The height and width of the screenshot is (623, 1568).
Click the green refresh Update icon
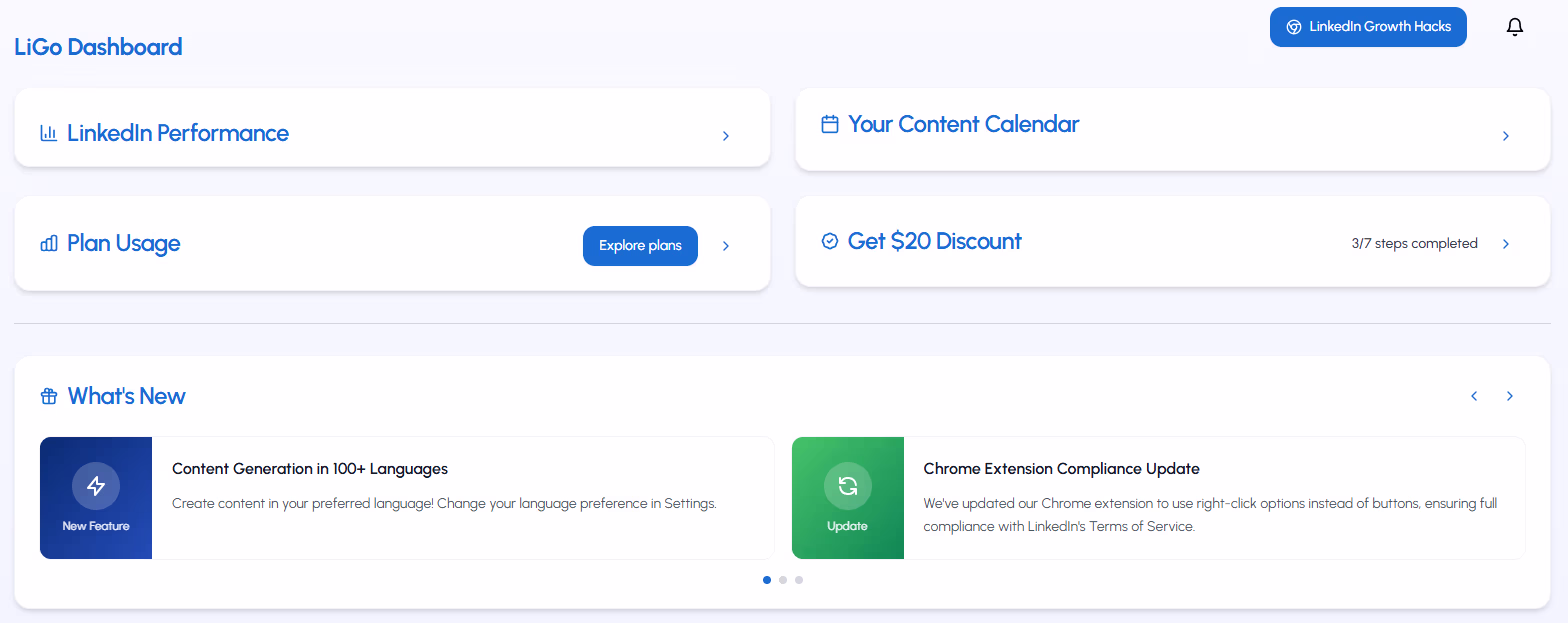point(847,486)
